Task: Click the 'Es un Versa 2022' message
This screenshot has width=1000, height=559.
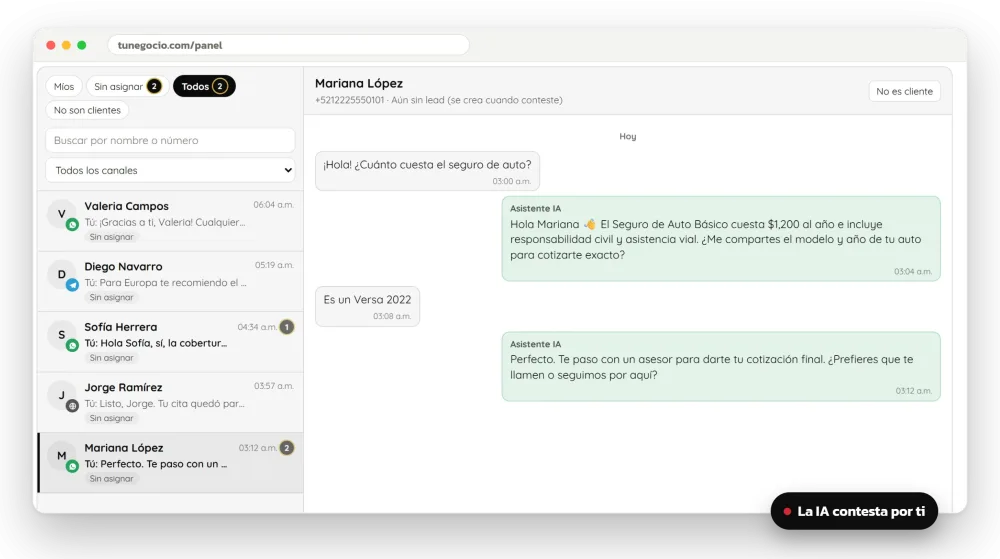Action: coord(367,306)
